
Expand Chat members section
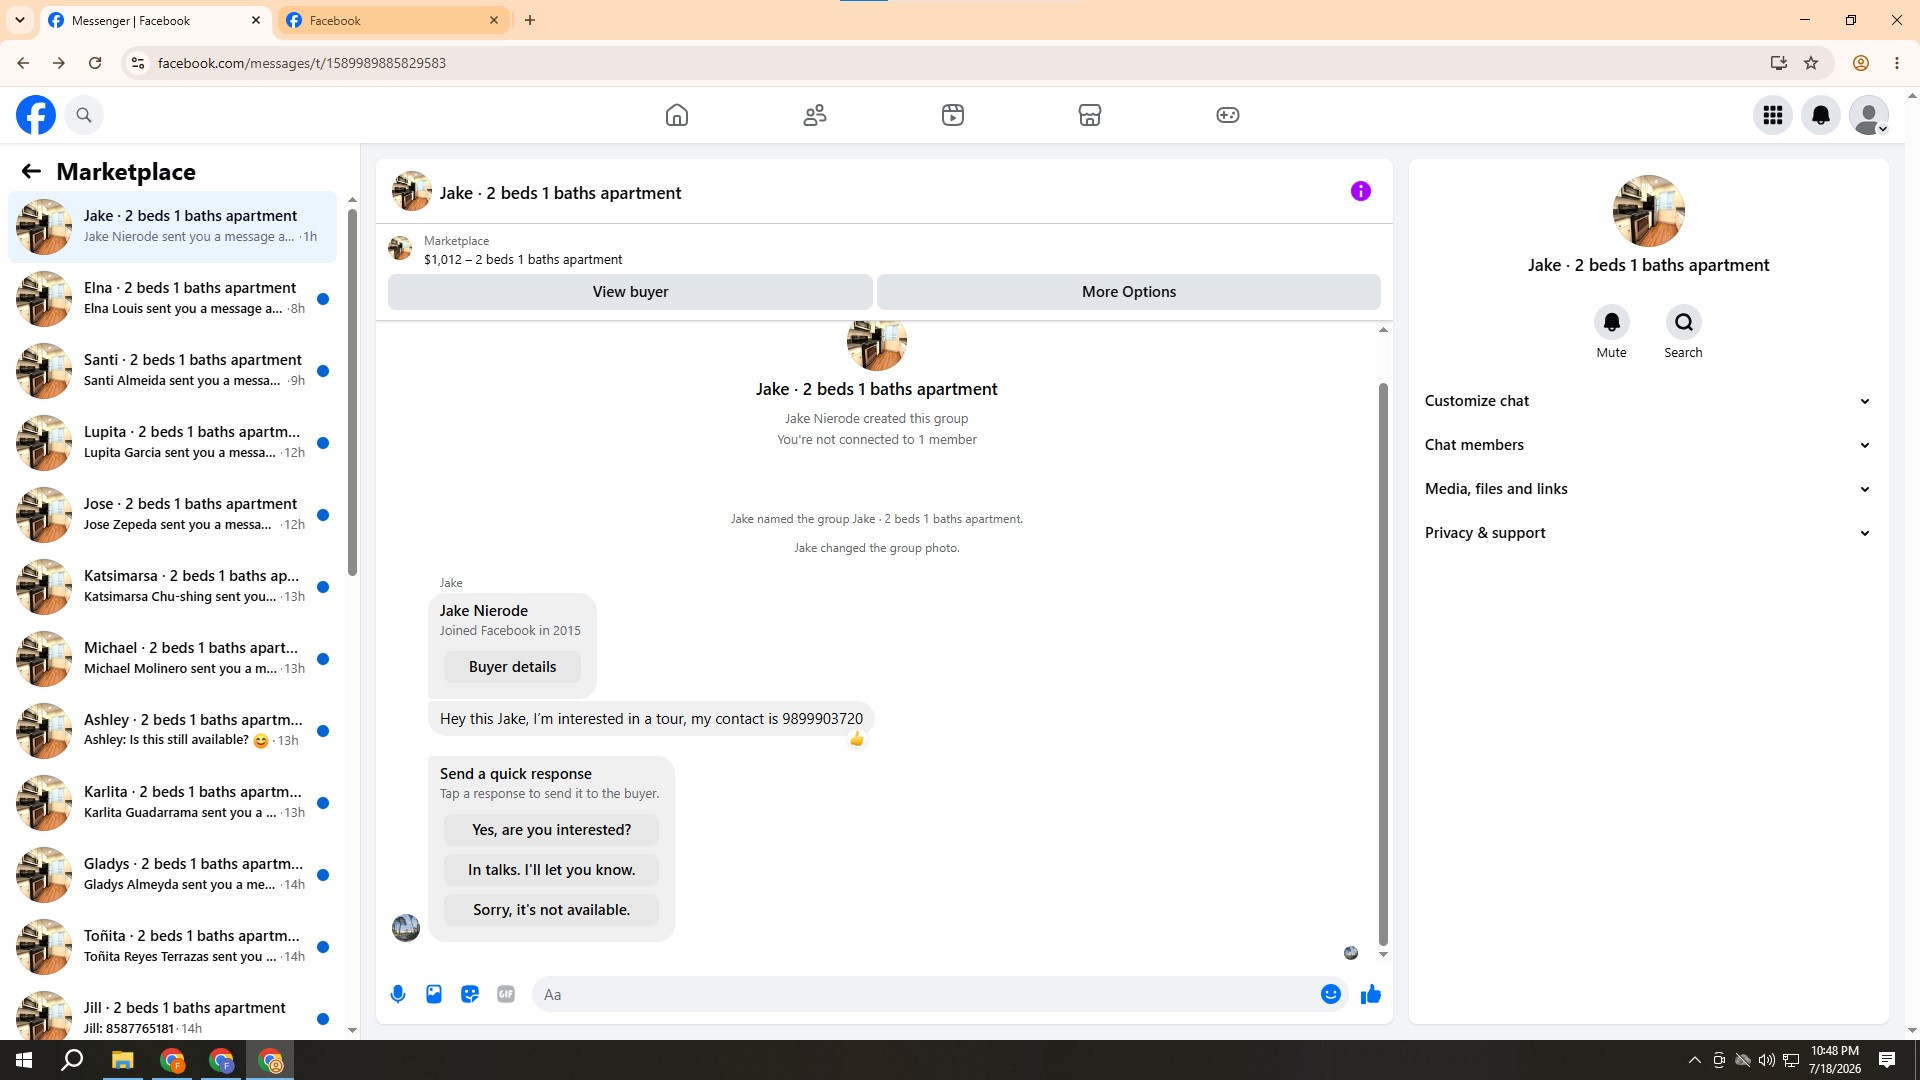(1648, 445)
